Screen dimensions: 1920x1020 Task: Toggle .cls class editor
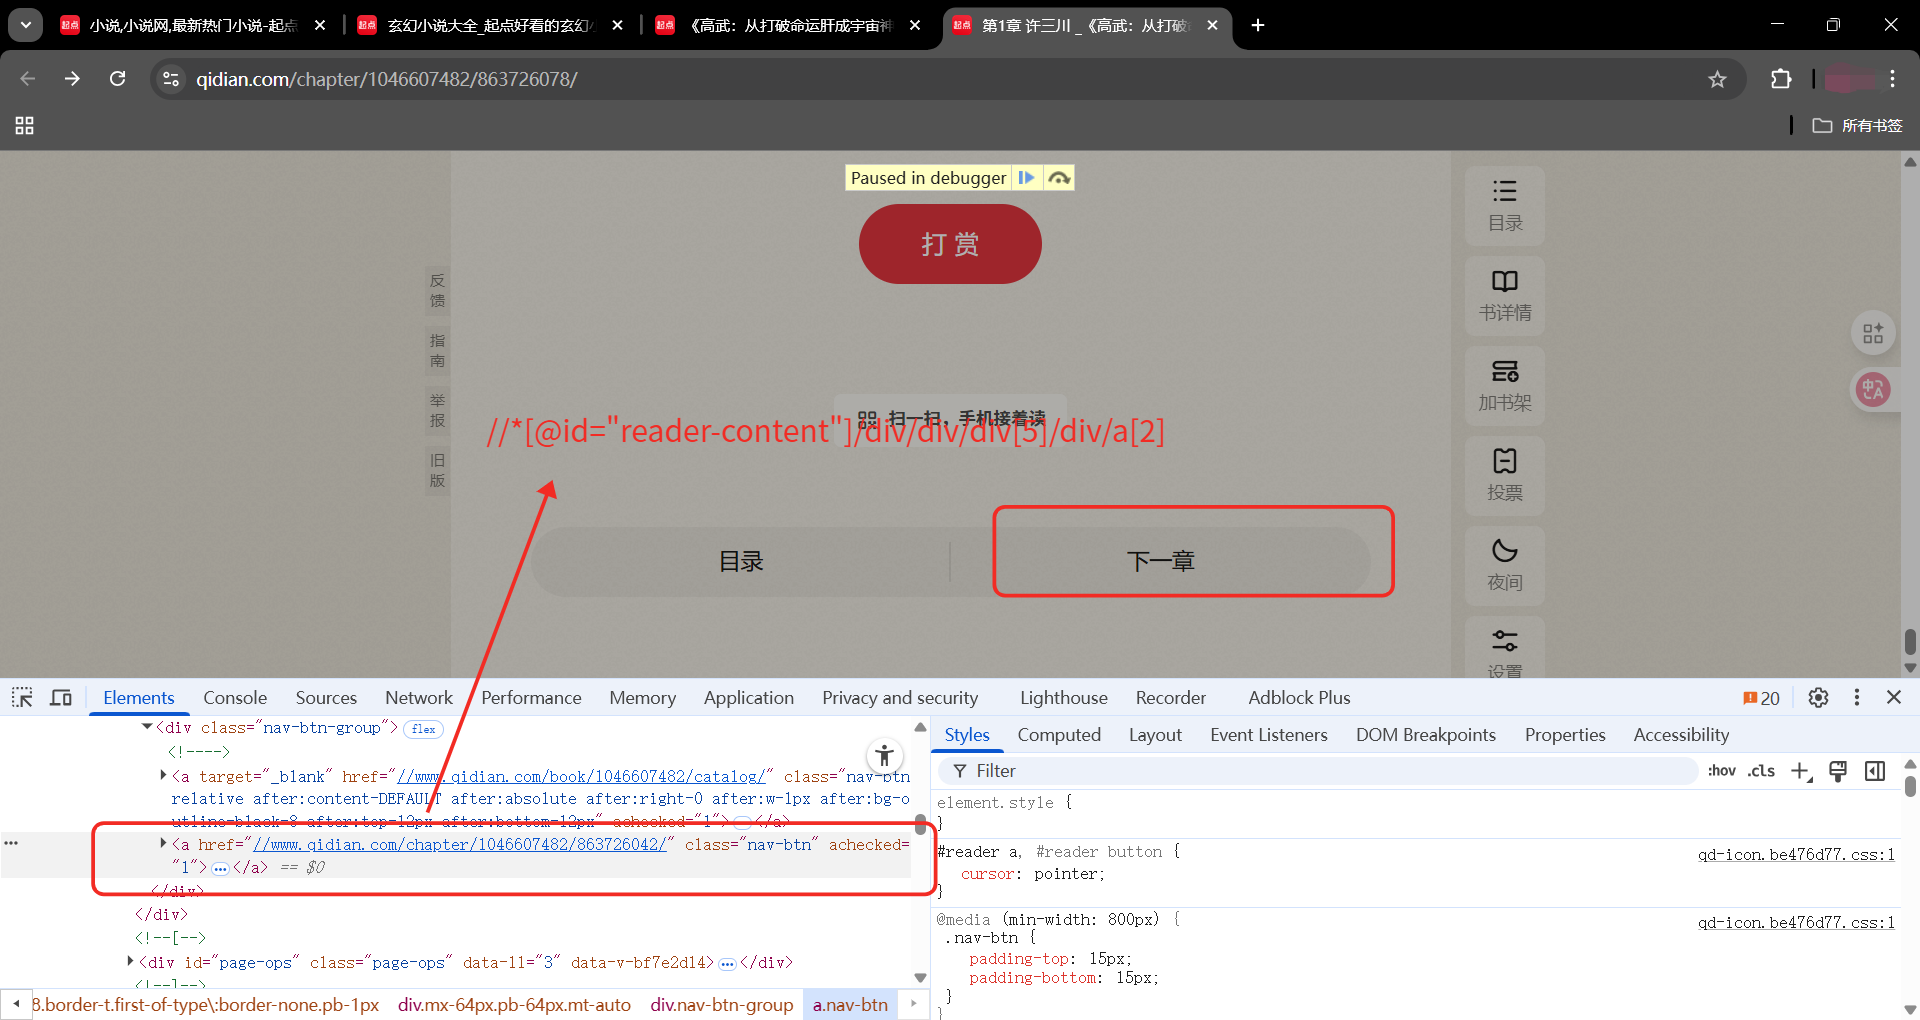pos(1761,770)
